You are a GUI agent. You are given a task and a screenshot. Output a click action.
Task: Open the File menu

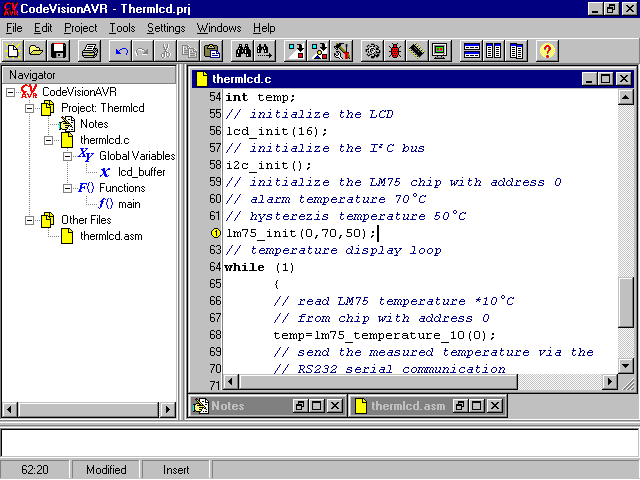coord(14,28)
